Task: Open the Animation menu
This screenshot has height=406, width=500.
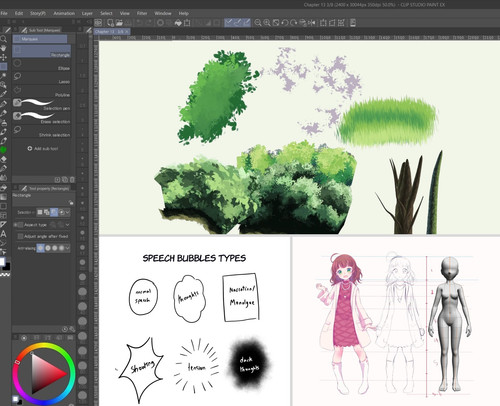Action: (x=64, y=13)
